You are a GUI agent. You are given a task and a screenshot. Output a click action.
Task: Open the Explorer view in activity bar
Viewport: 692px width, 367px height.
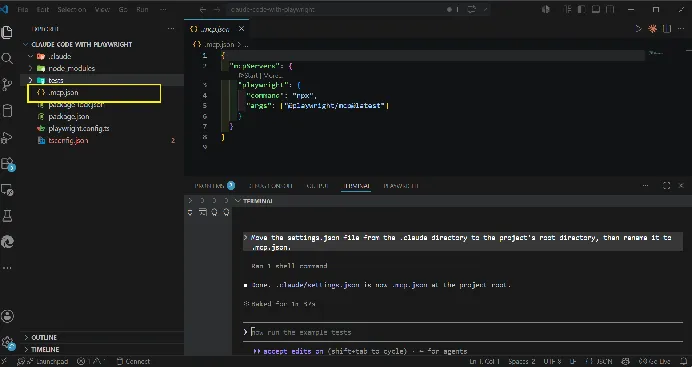pos(7,32)
